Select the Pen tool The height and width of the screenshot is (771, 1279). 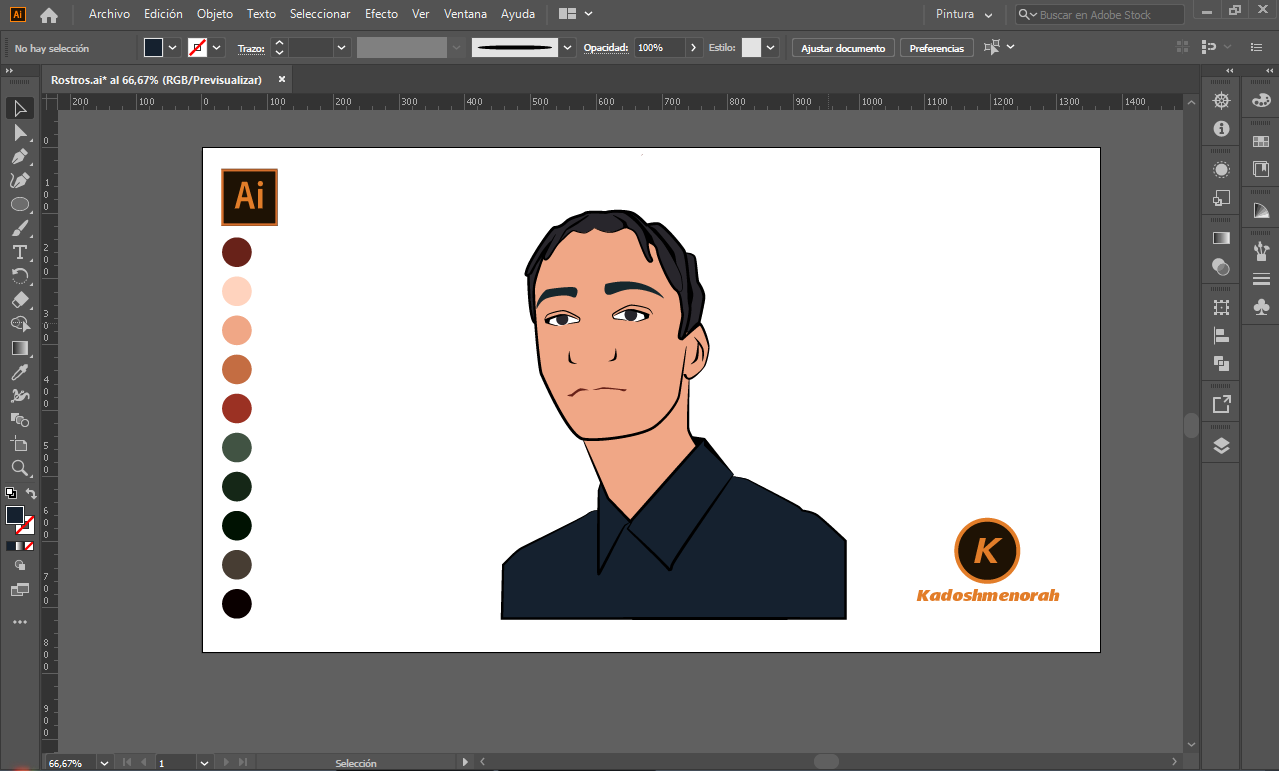pos(19,156)
